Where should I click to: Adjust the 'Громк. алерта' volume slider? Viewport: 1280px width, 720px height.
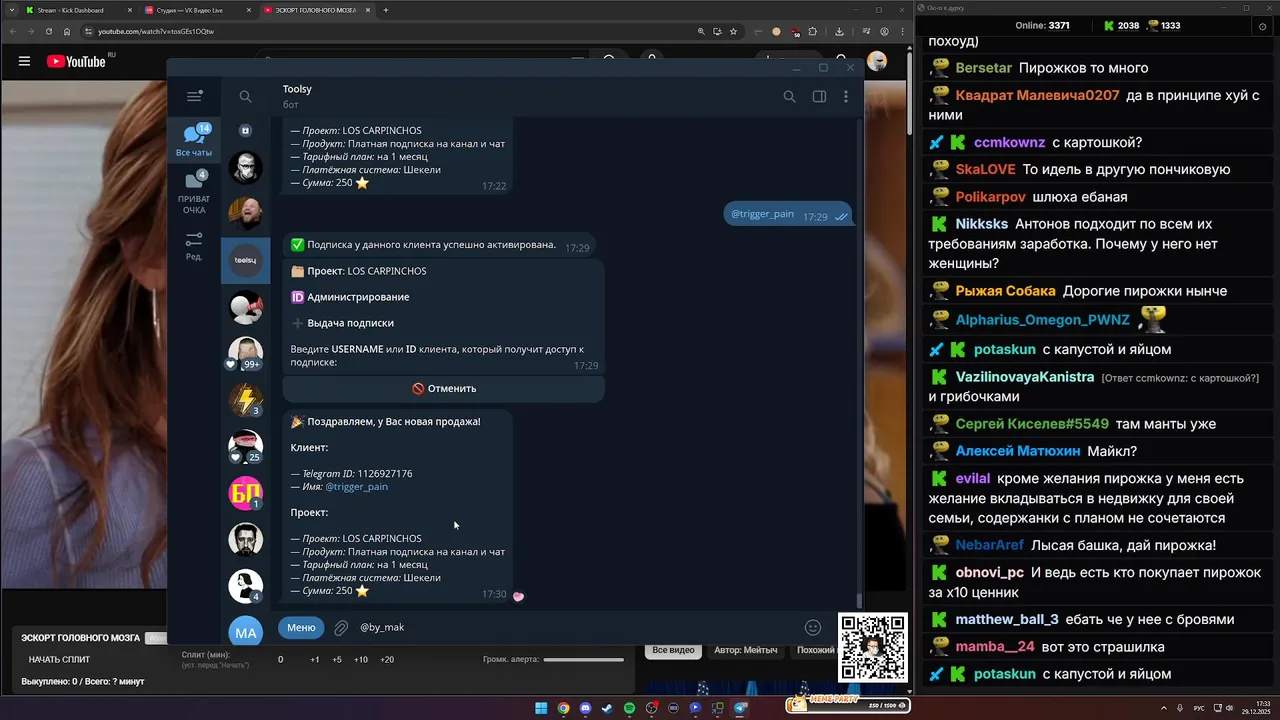[x=583, y=659]
